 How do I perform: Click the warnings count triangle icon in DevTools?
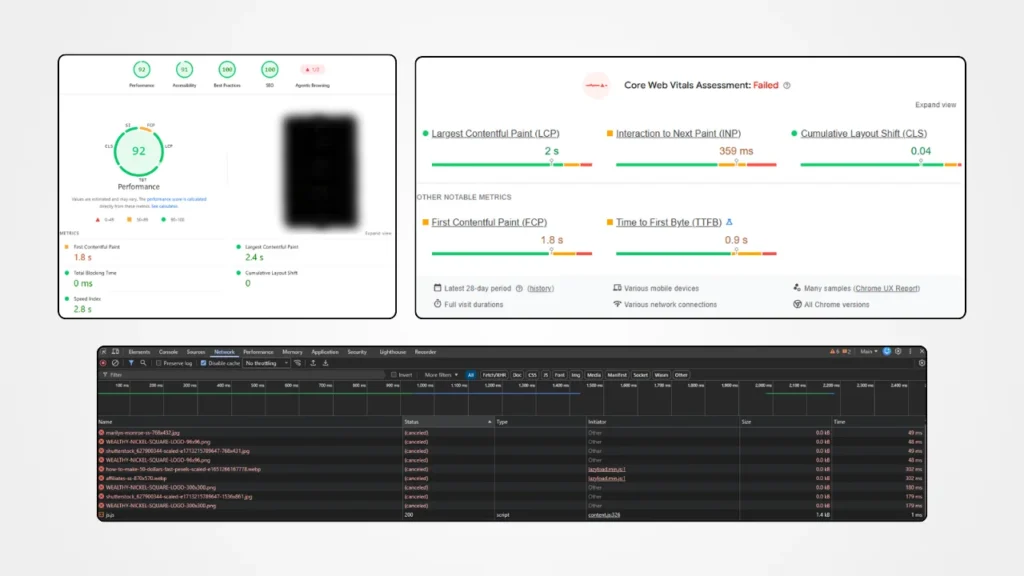(x=834, y=351)
